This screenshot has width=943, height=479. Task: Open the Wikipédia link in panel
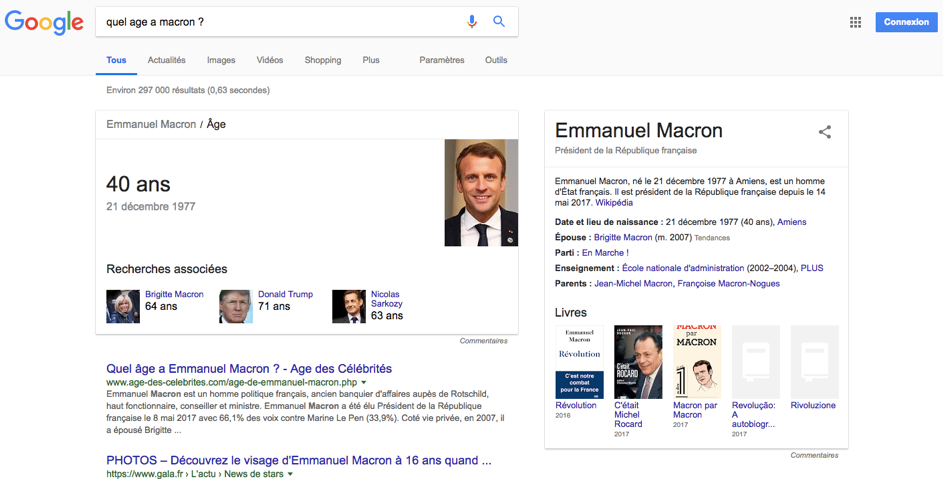click(x=614, y=203)
